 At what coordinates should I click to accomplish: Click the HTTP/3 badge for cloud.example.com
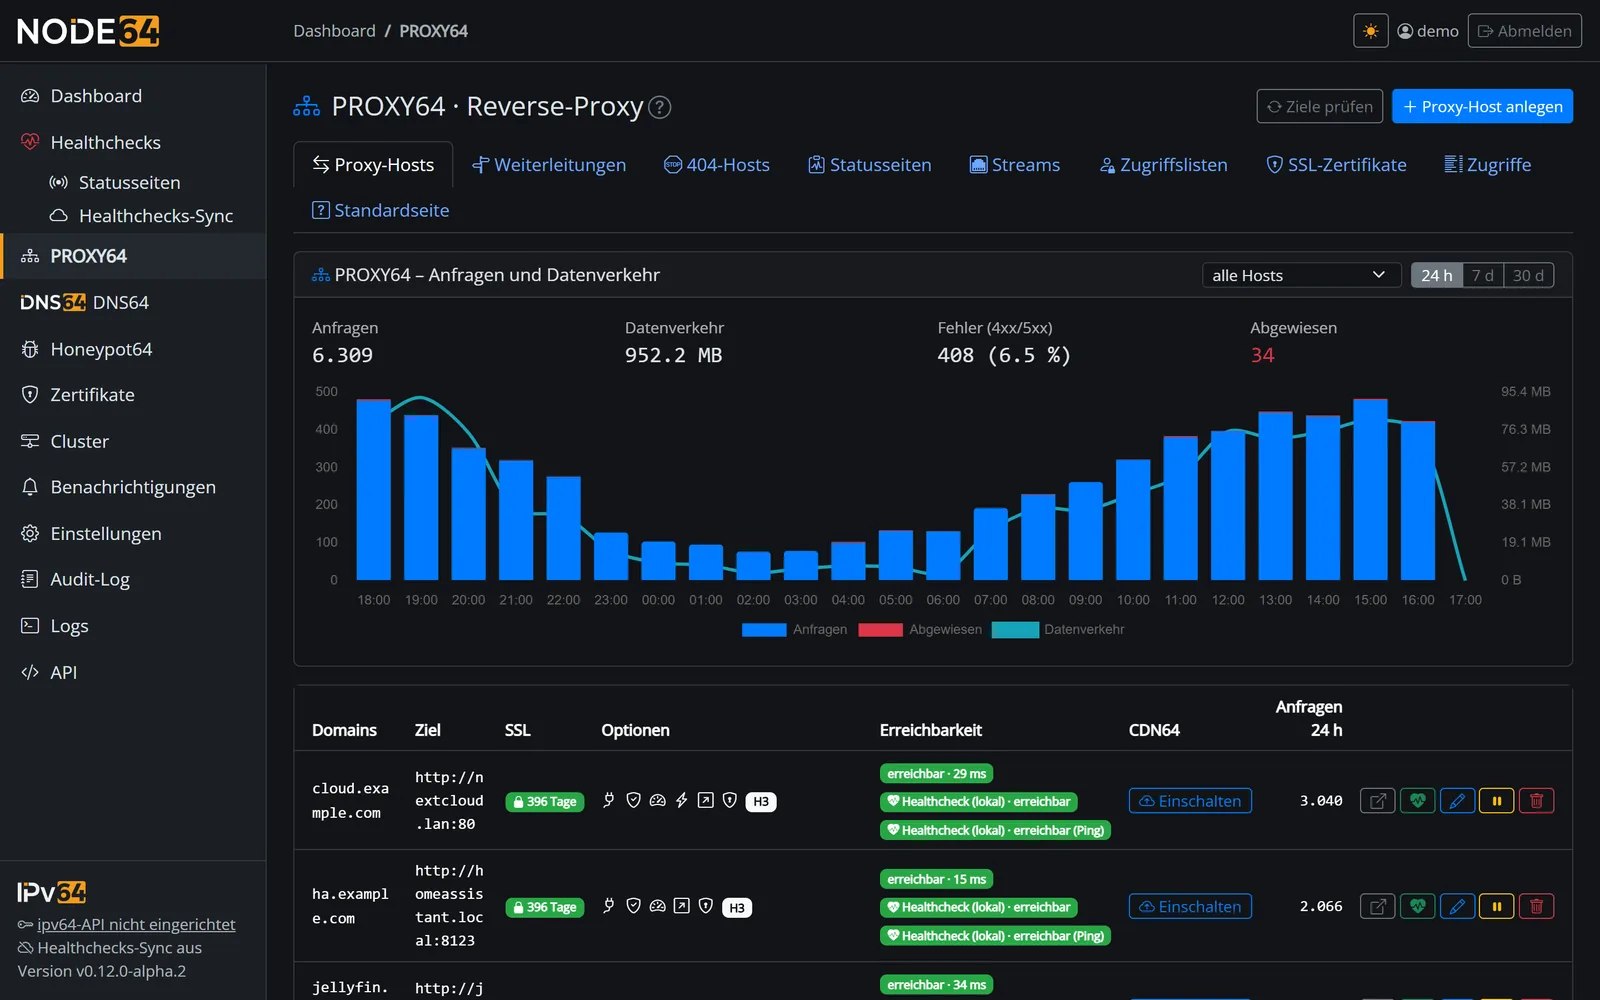[761, 802]
